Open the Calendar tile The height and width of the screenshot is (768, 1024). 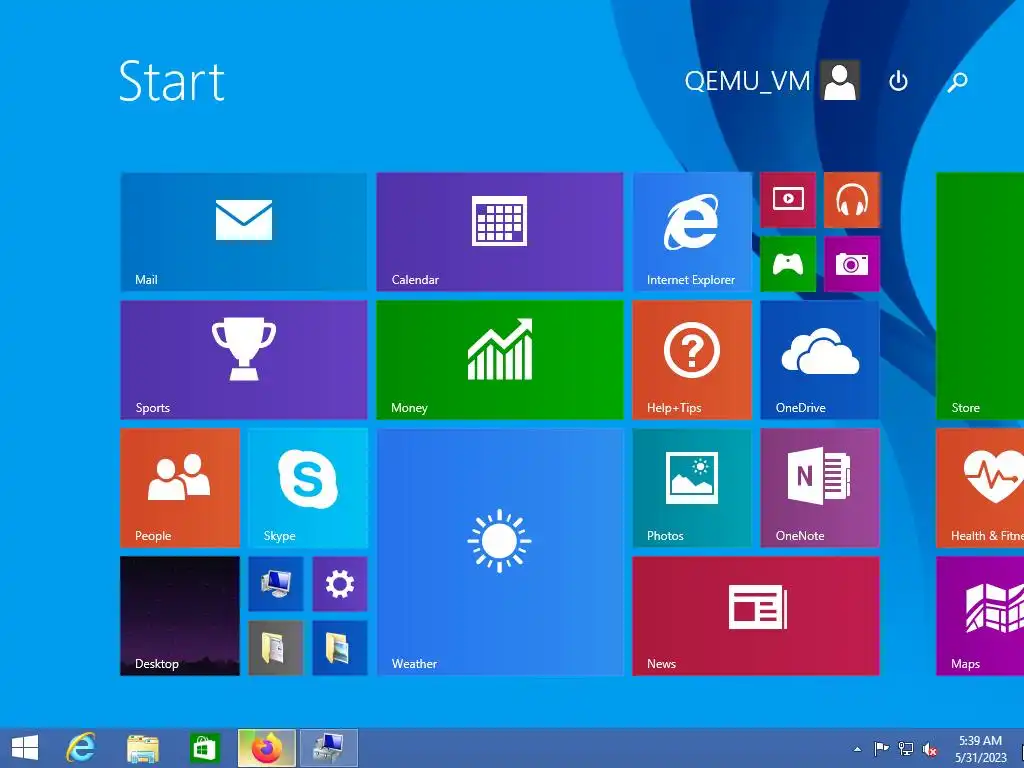tap(500, 232)
